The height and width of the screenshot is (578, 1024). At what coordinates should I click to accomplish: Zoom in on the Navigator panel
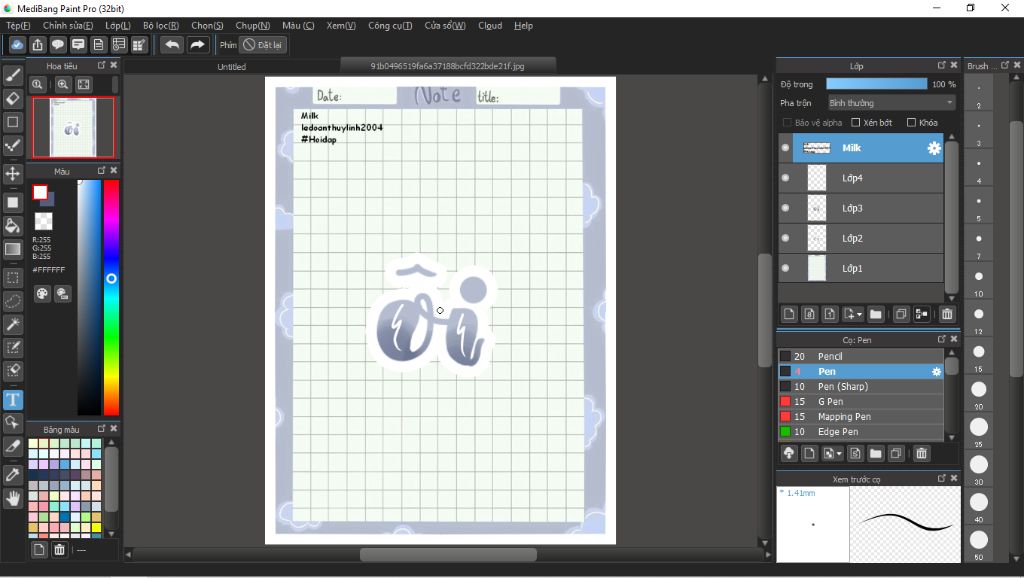click(63, 84)
